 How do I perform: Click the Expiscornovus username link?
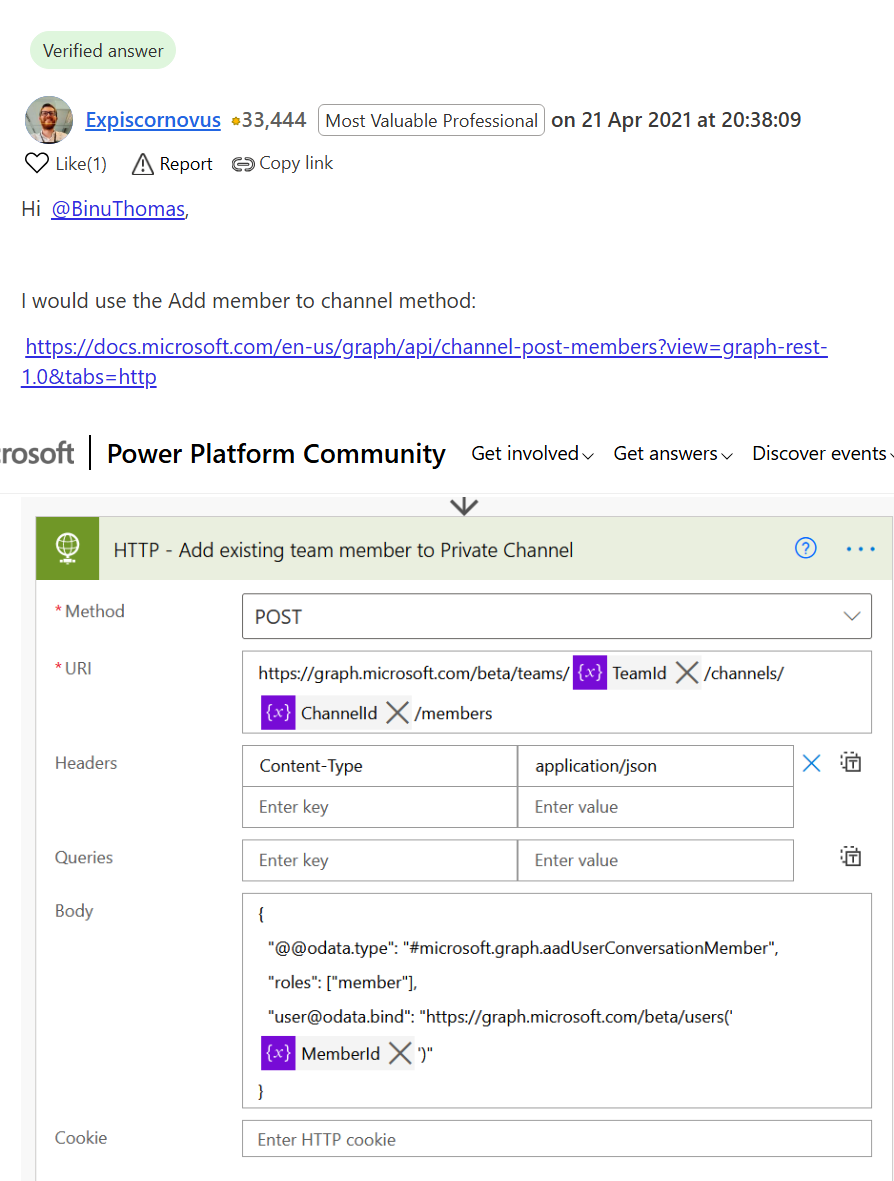tap(153, 120)
